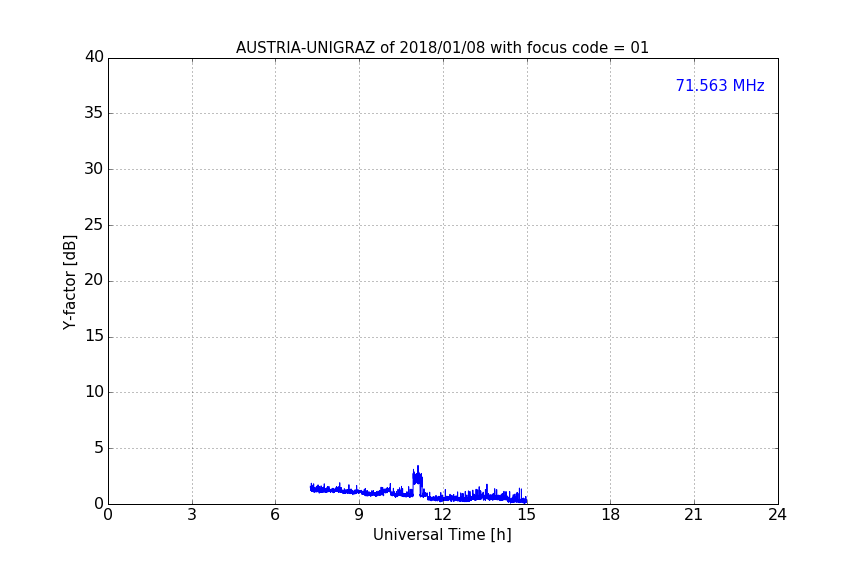Click the plot title 'AUSTRIA-UNIGRAZ of 2018/01/08'
Screen dimensions: 864x576
click(x=360, y=47)
